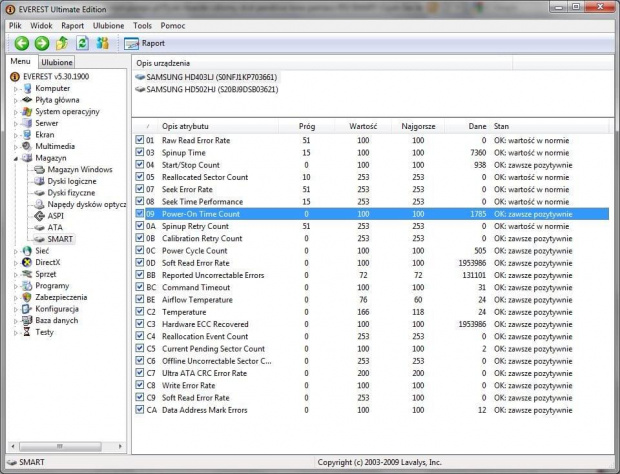
Task: Open the Baza danych icon
Action: 27,320
